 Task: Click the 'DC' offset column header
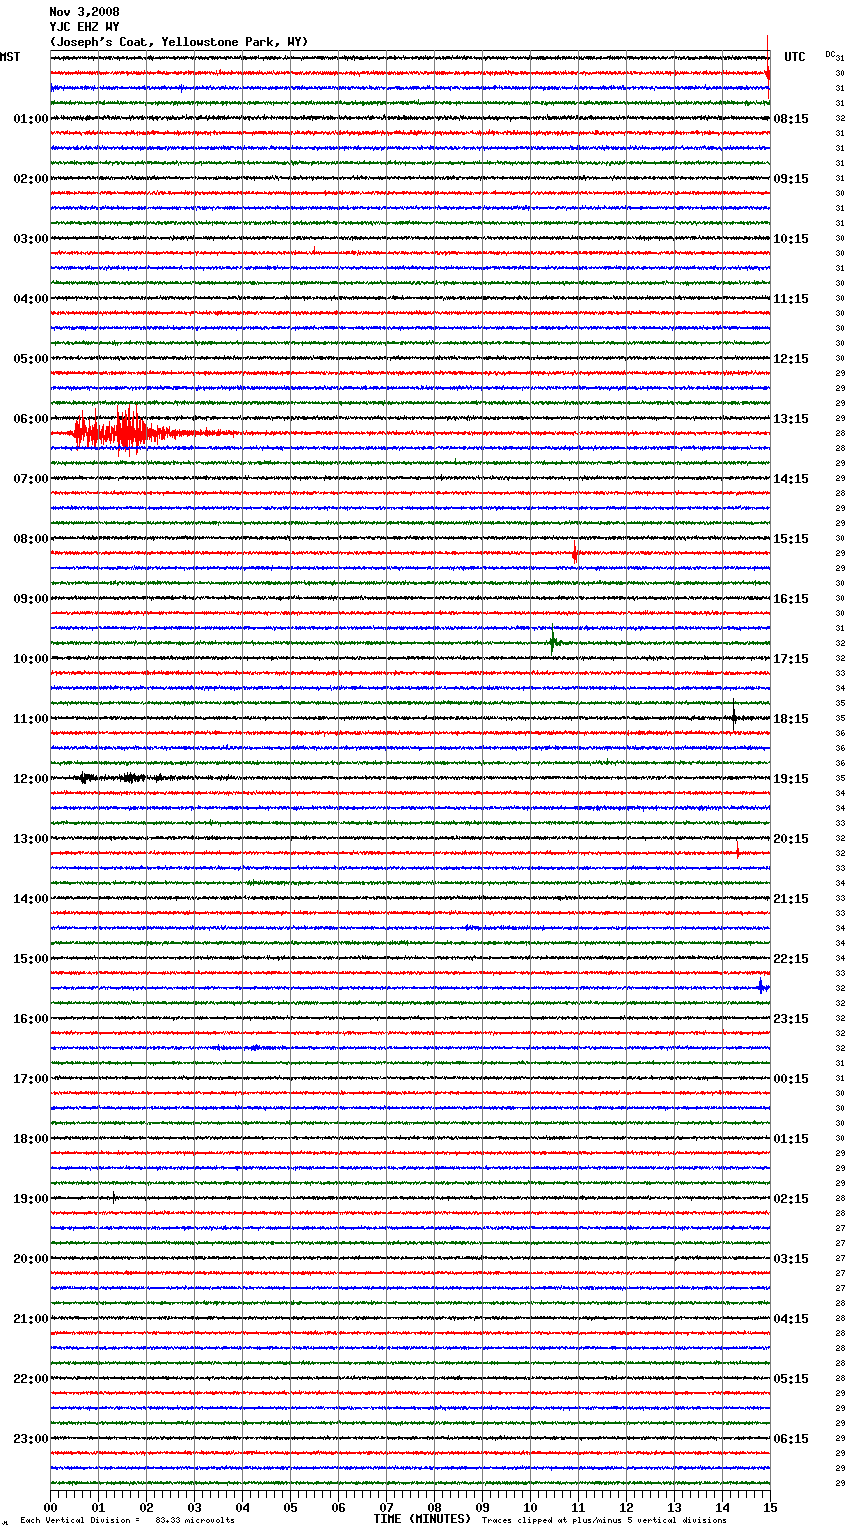830,54
